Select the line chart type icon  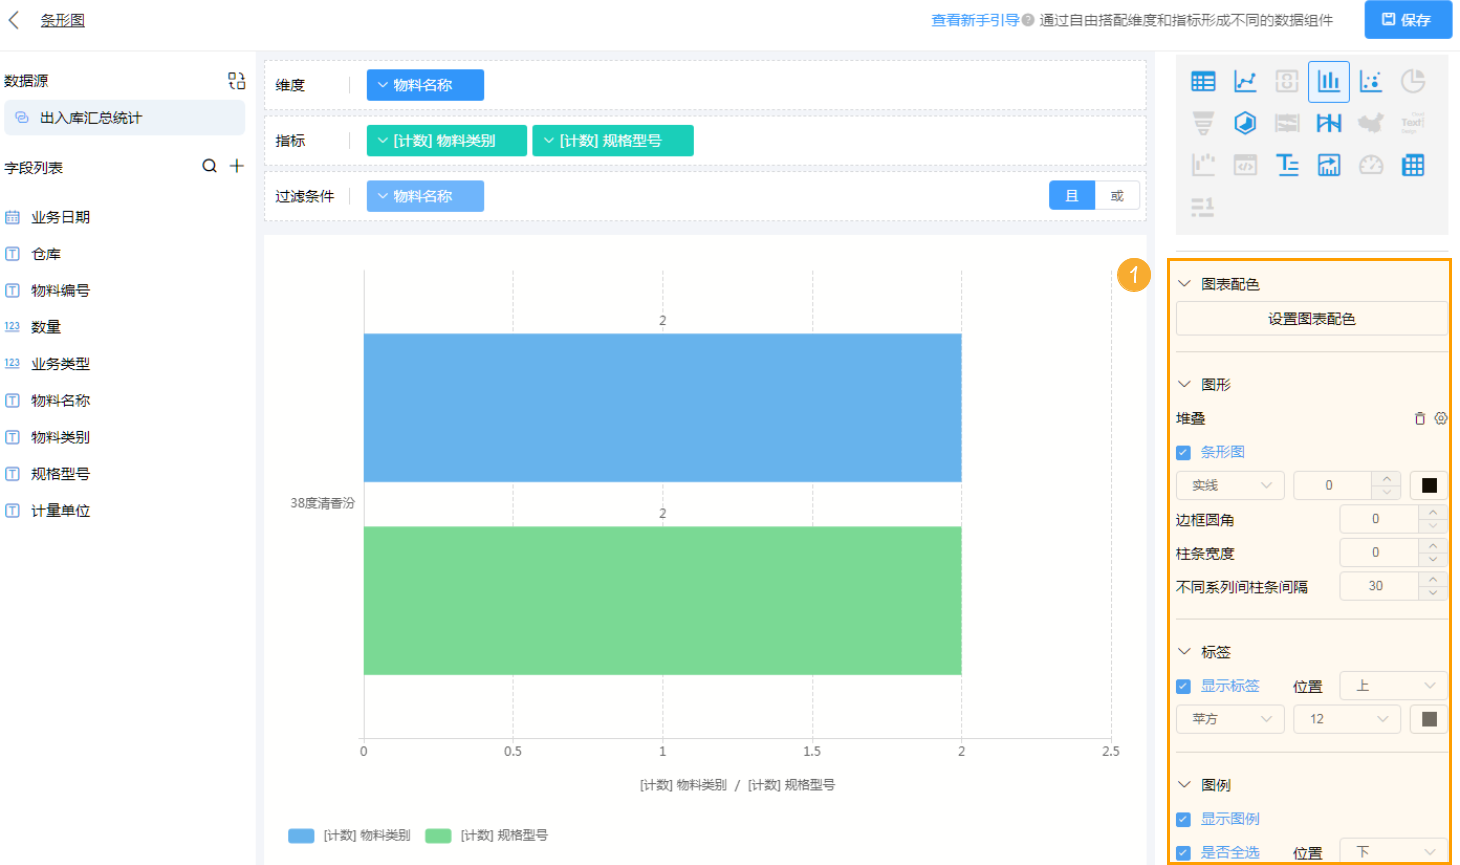[1245, 81]
